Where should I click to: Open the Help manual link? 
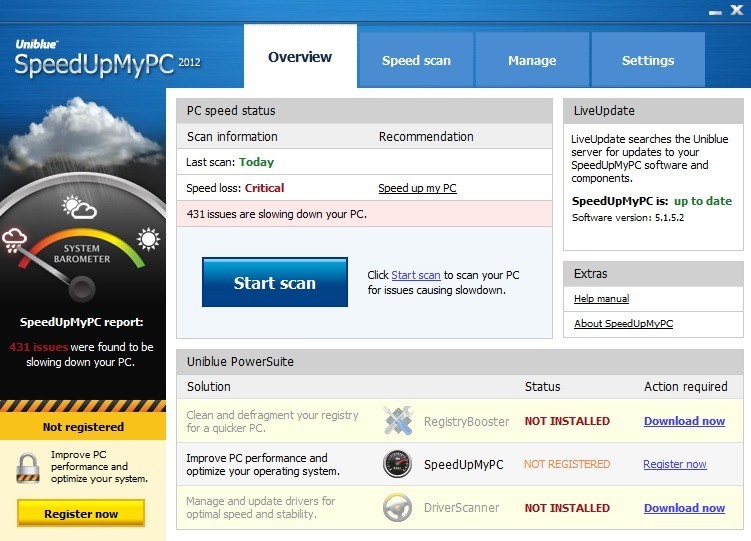[601, 298]
